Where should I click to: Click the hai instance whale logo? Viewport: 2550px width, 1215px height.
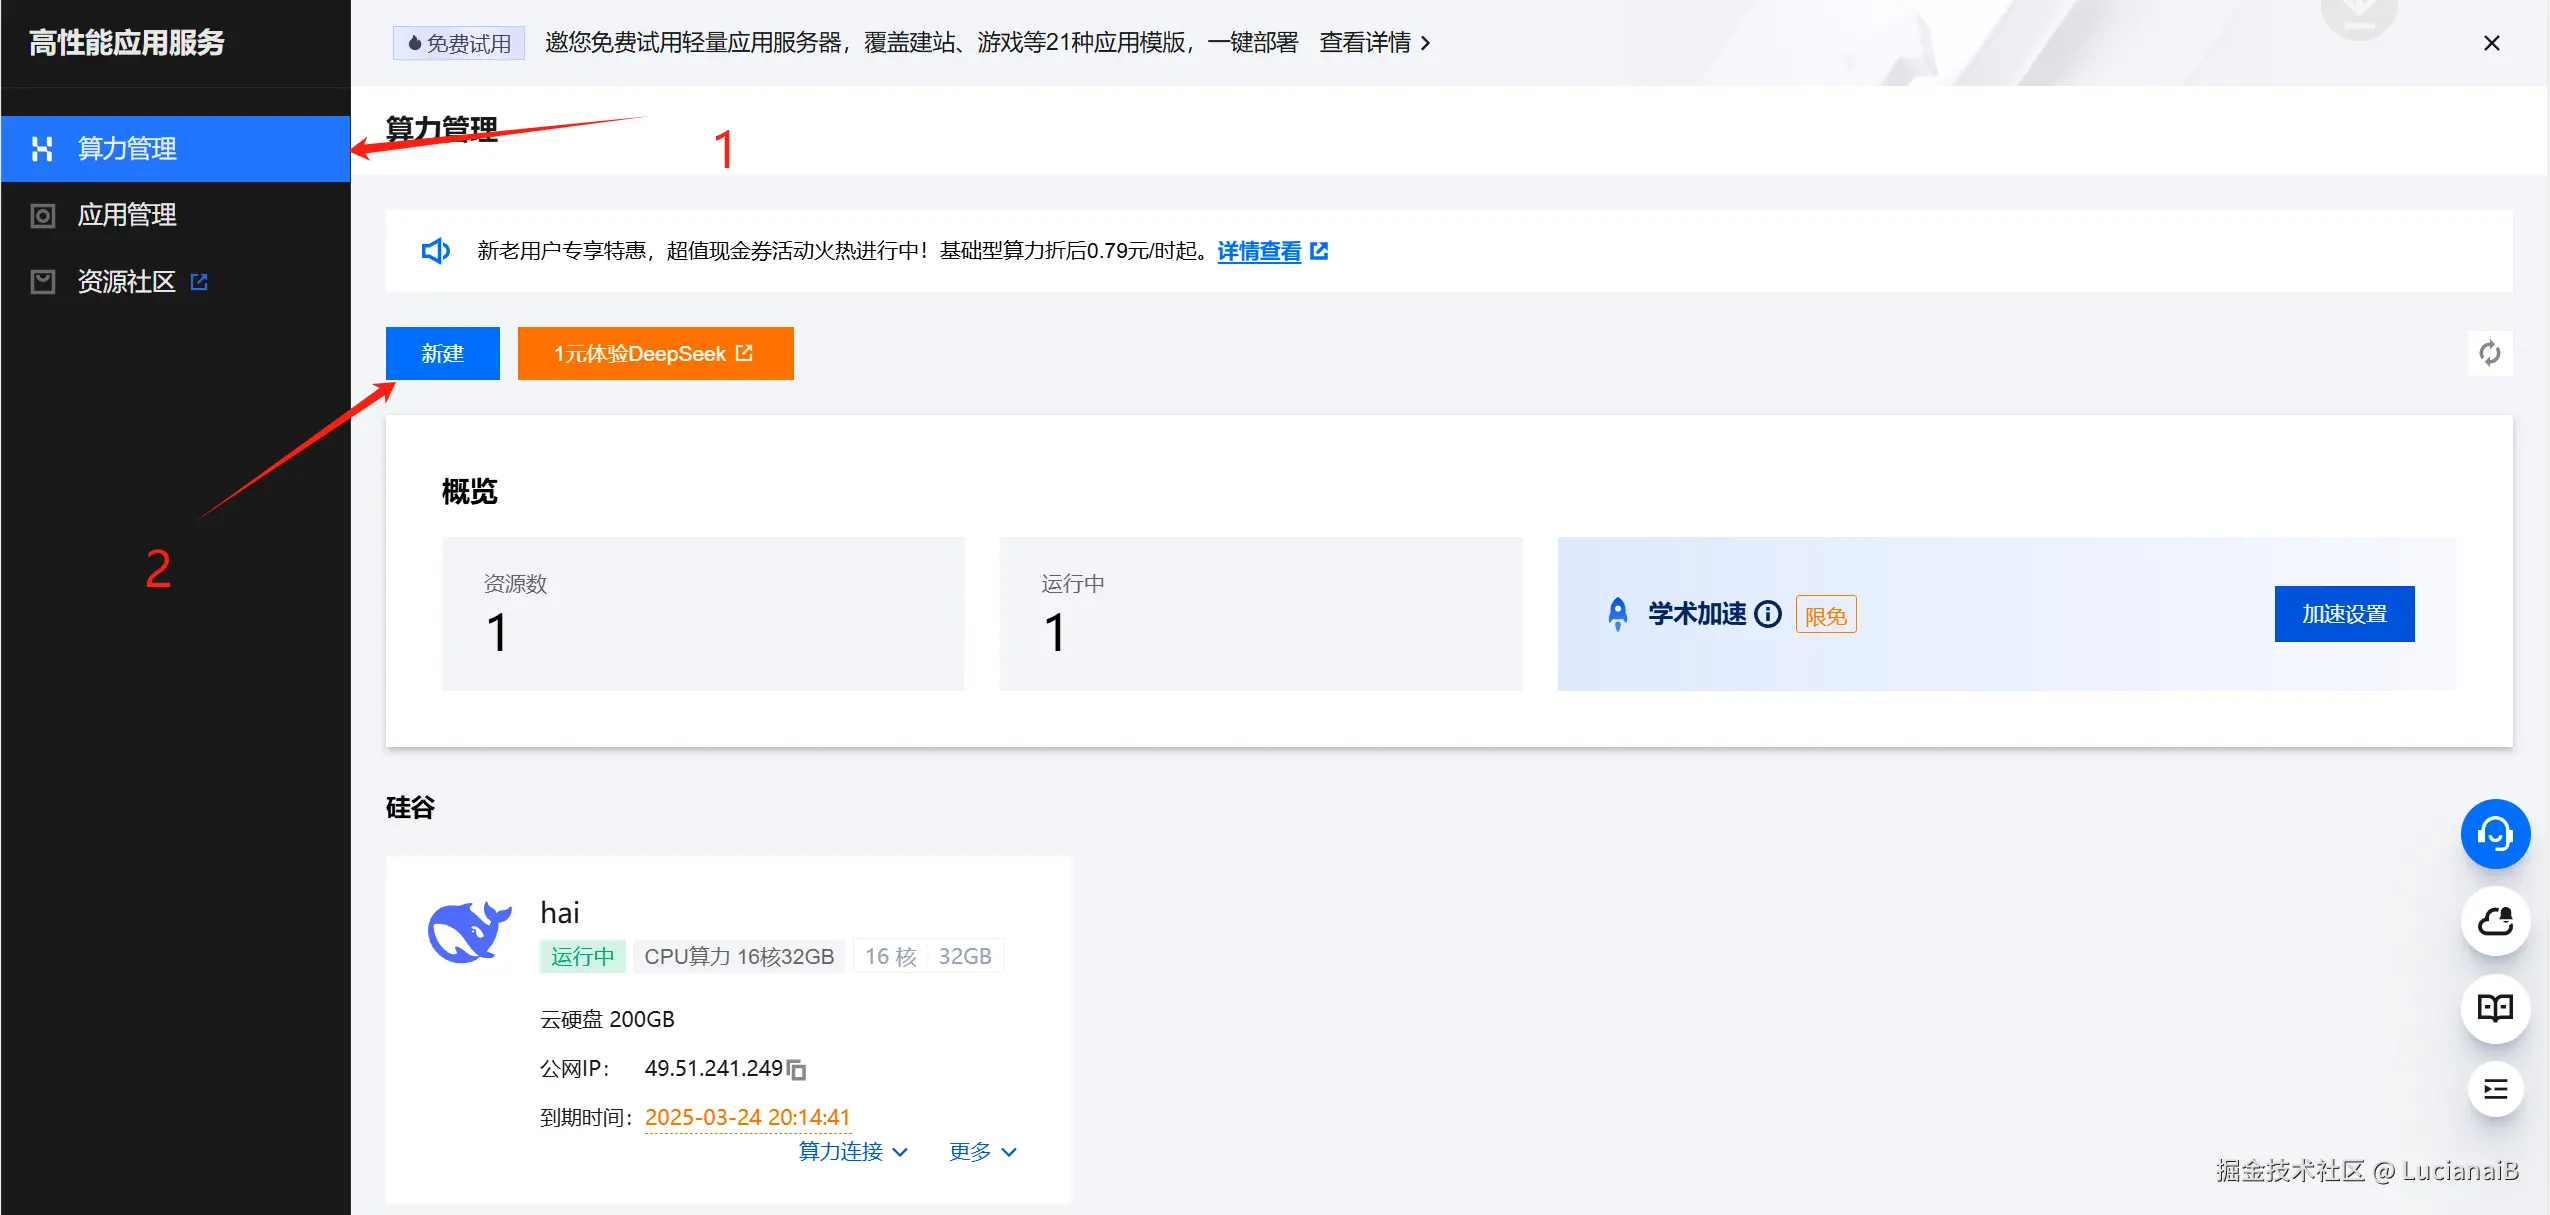point(468,931)
